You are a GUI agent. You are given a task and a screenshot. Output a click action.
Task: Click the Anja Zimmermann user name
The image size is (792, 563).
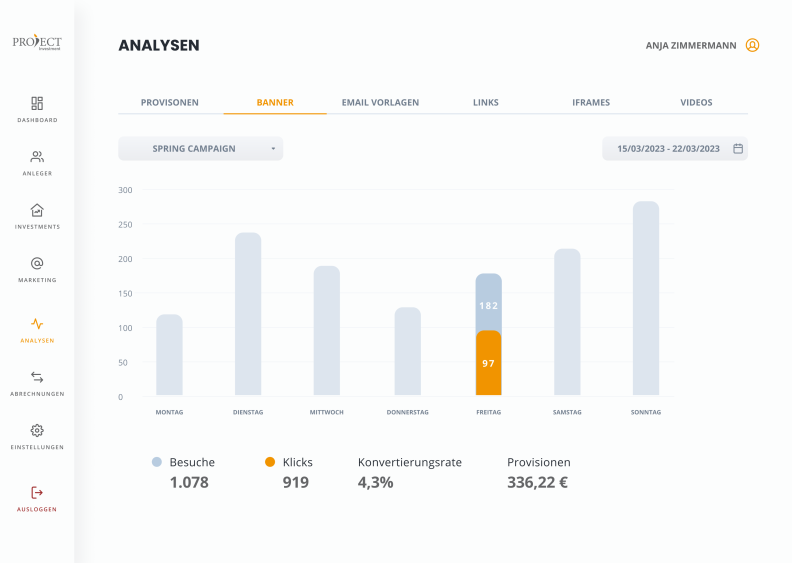691,45
